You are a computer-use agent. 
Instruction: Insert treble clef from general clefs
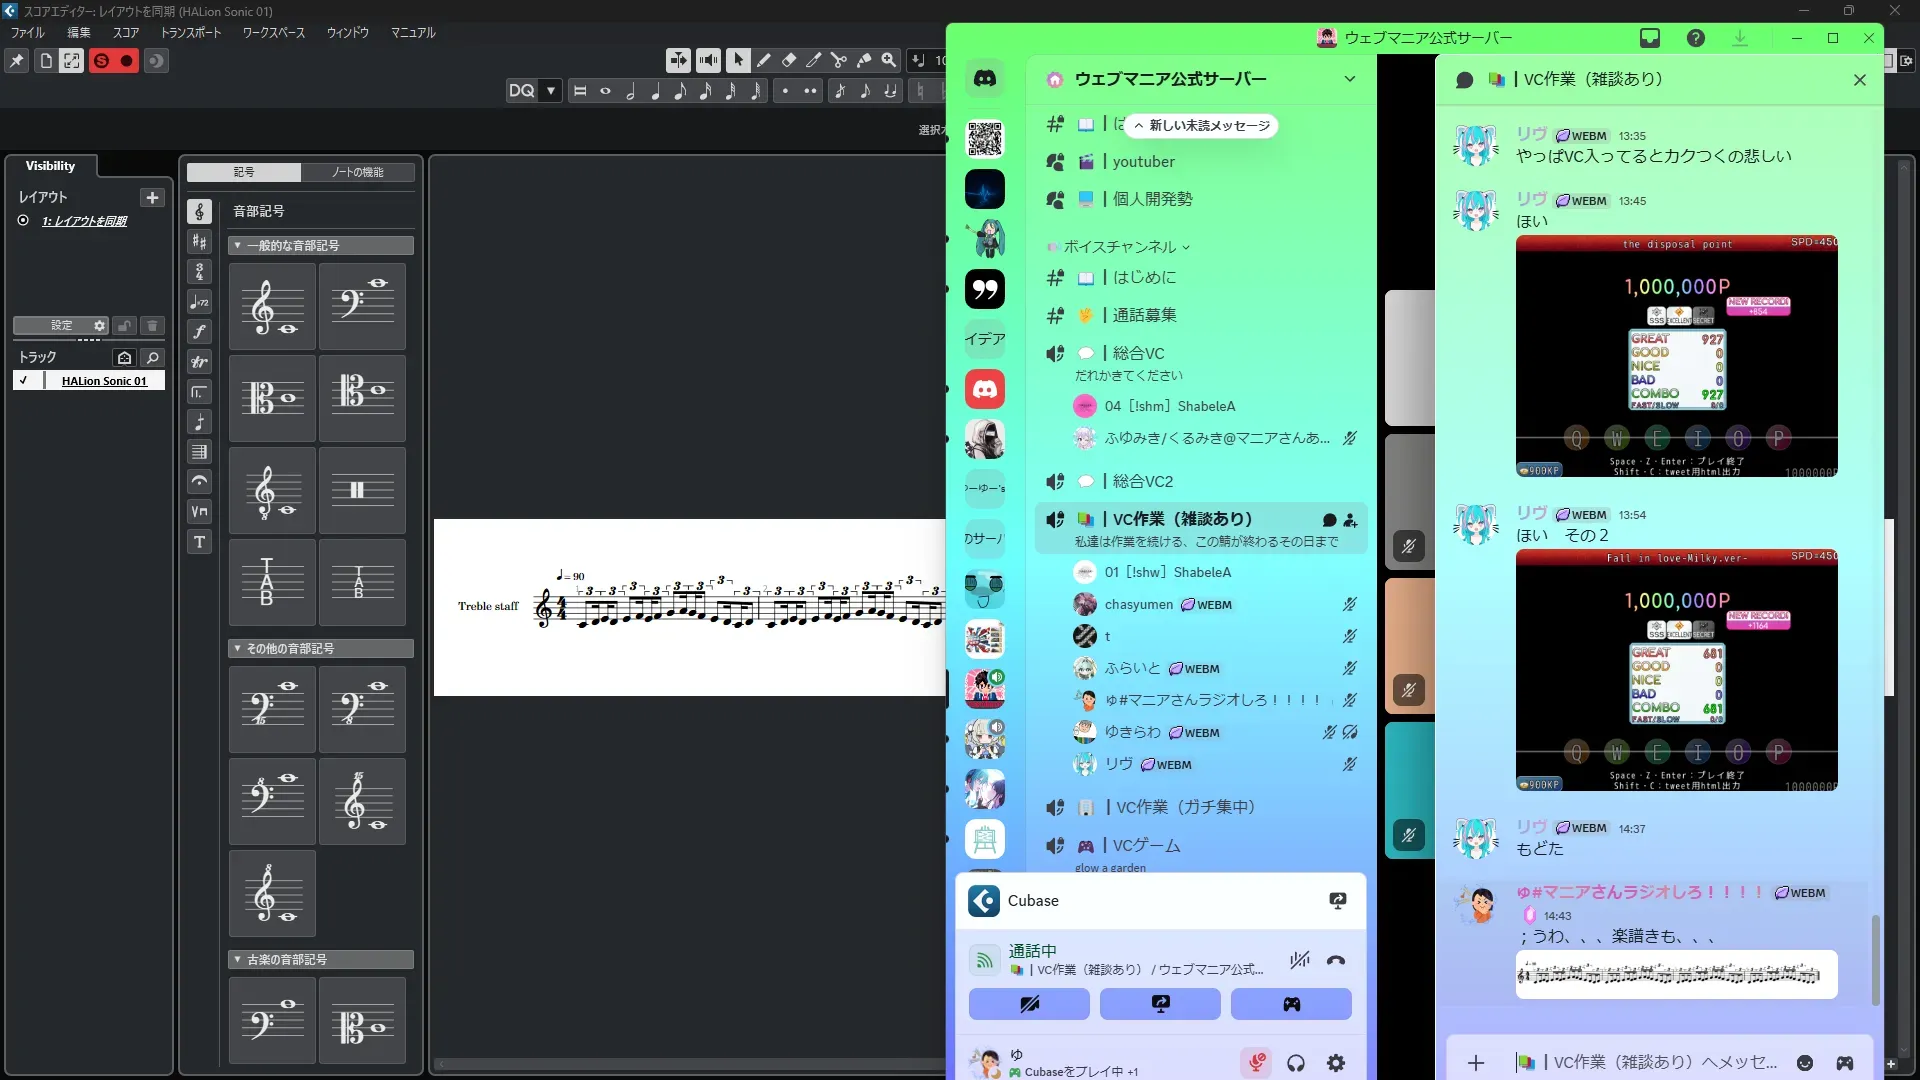(x=272, y=306)
